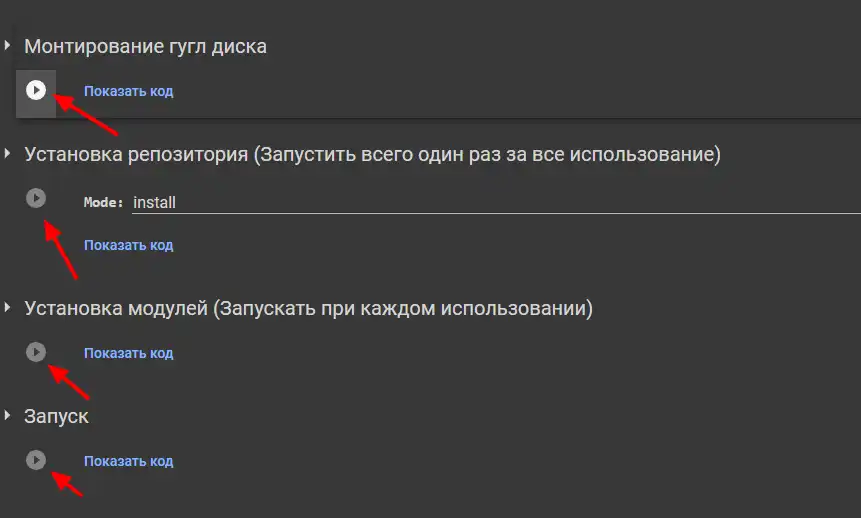The height and width of the screenshot is (518, 861).
Task: Click the word install in Mode
Action: (x=154, y=202)
